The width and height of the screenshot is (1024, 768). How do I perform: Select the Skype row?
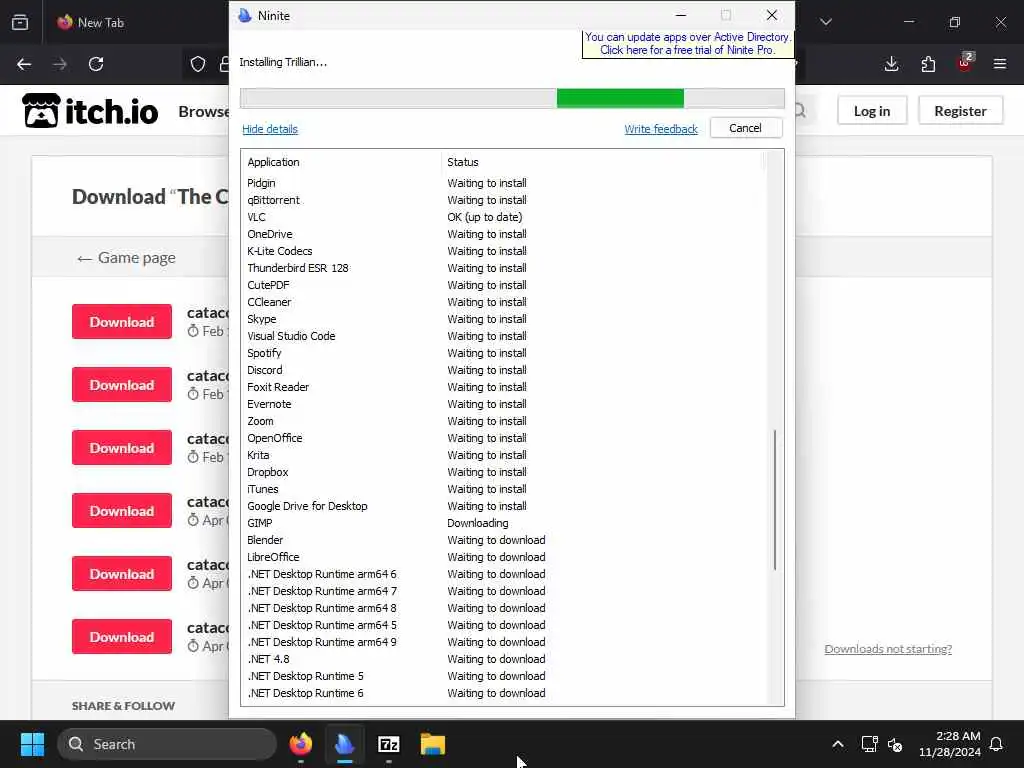pos(504,319)
